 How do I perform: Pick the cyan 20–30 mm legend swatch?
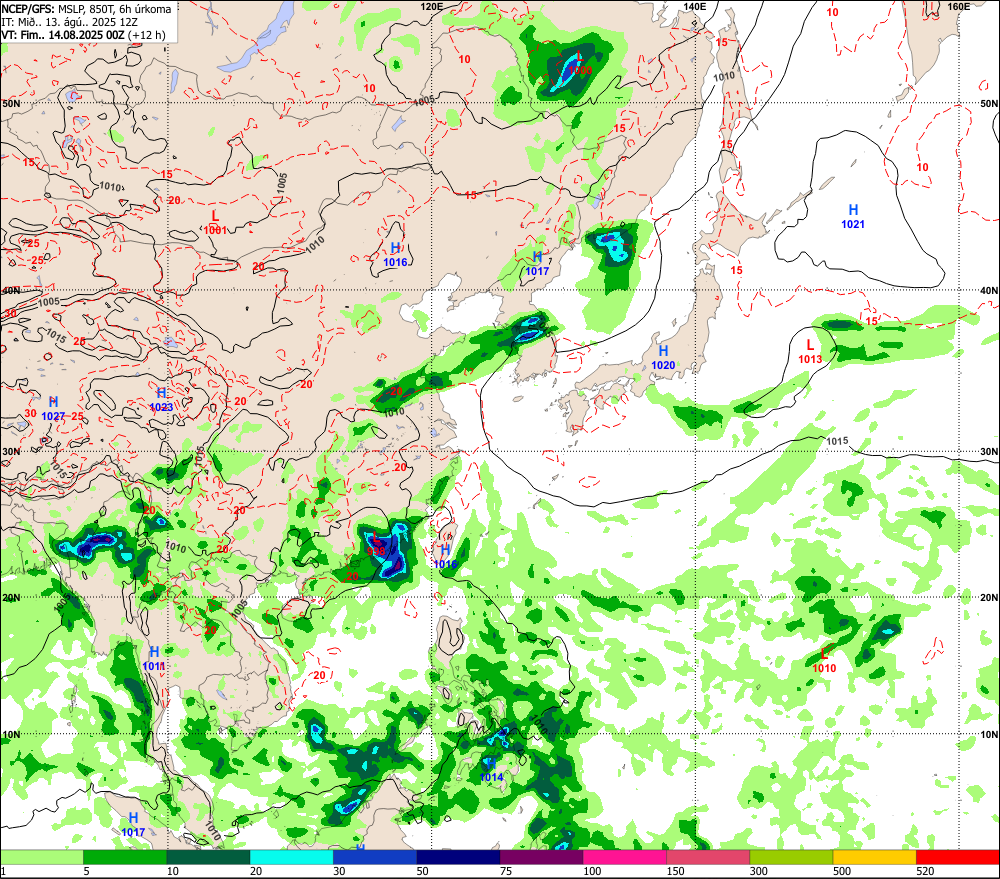pyautogui.click(x=291, y=857)
